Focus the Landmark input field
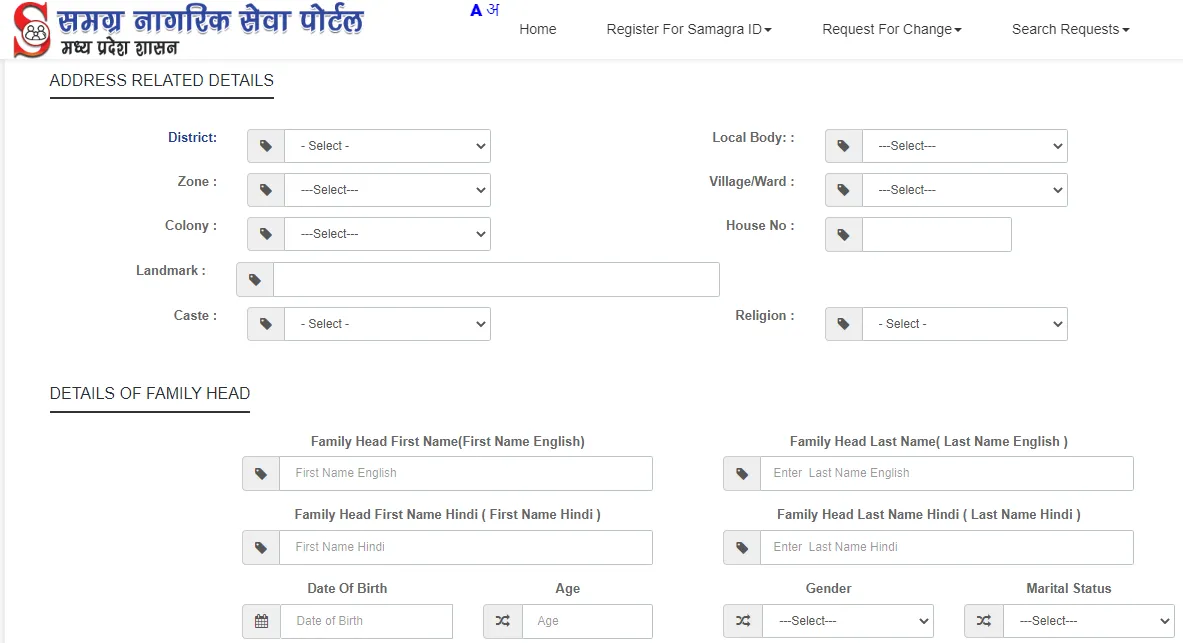Viewport: 1183px width, 643px height. click(496, 280)
